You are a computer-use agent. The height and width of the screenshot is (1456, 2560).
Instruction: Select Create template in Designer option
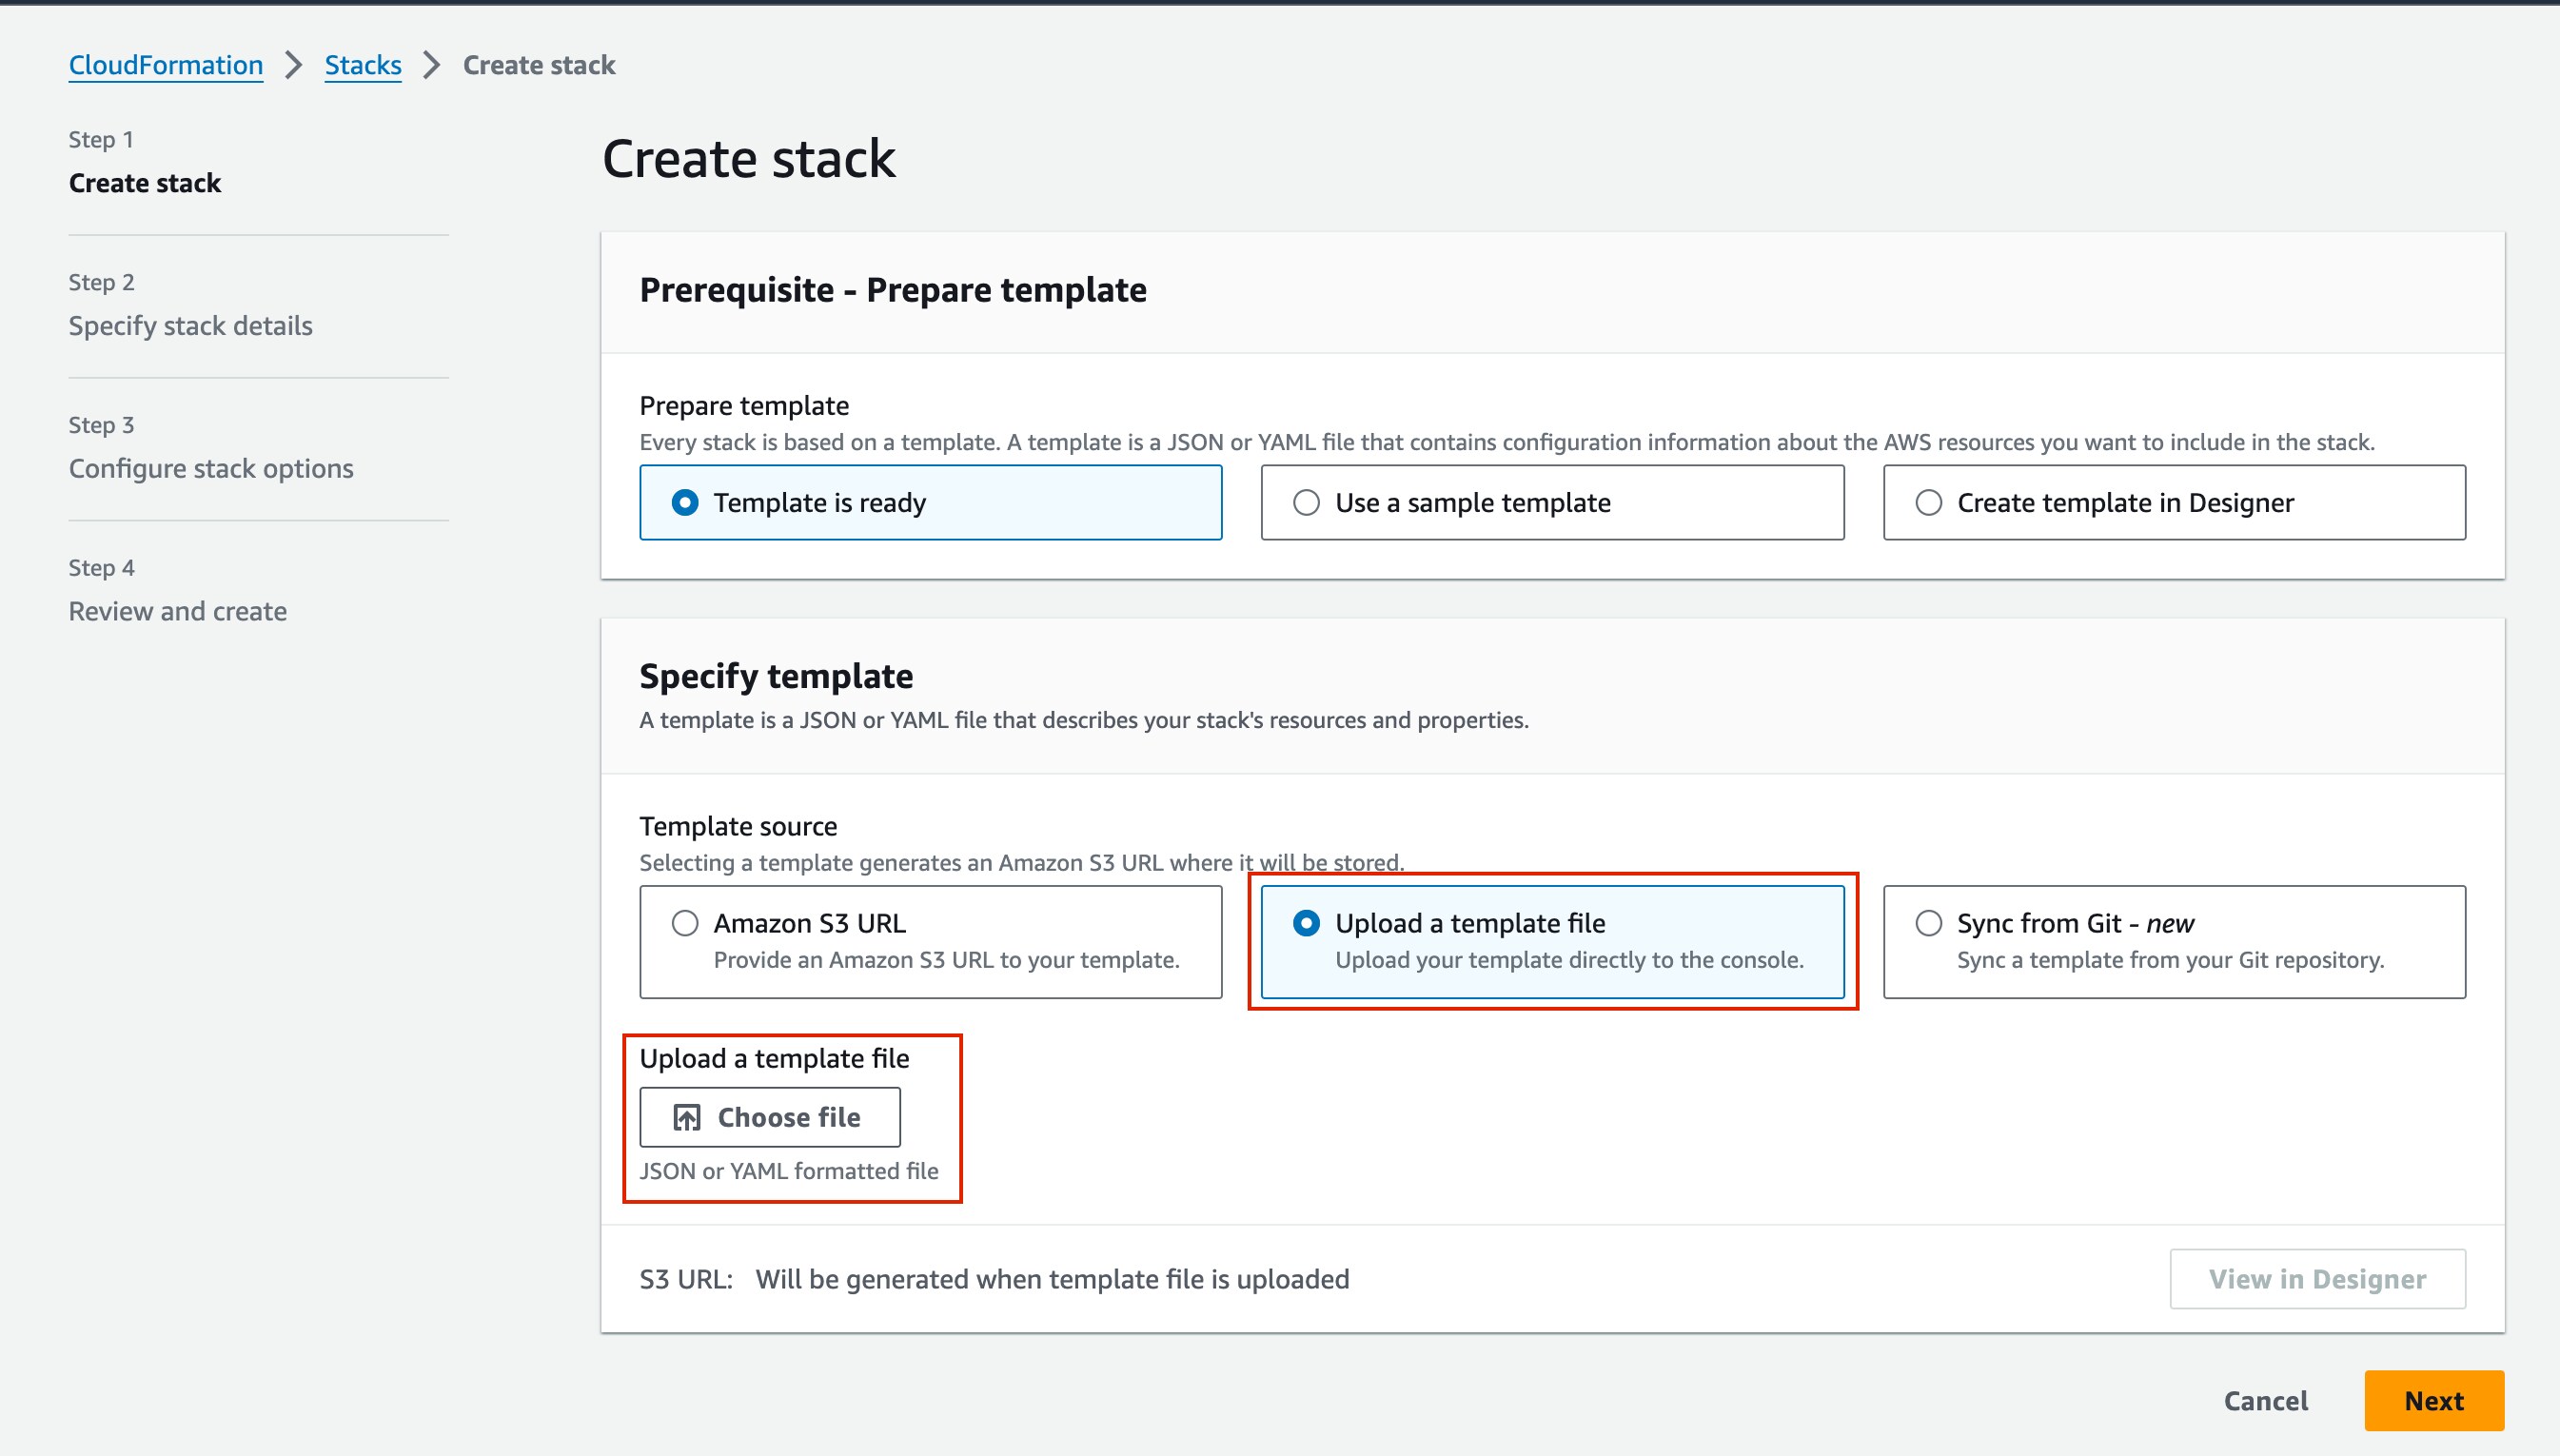click(2174, 502)
